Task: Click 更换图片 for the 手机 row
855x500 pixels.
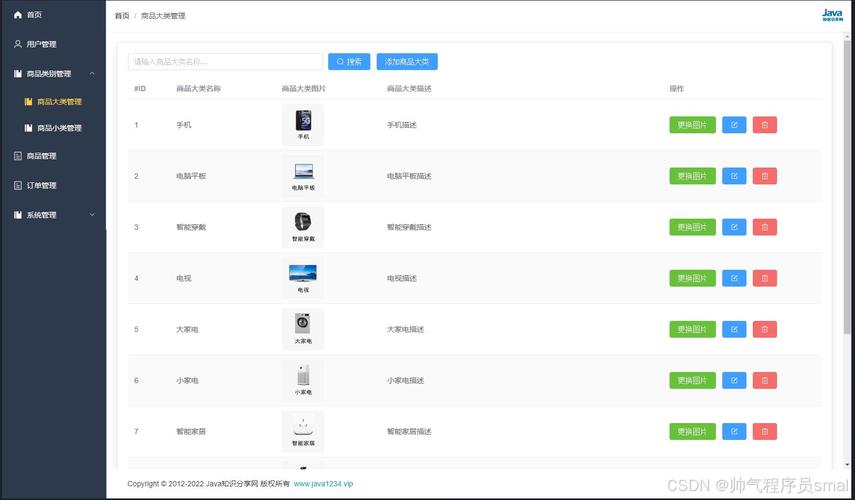Action: 692,125
